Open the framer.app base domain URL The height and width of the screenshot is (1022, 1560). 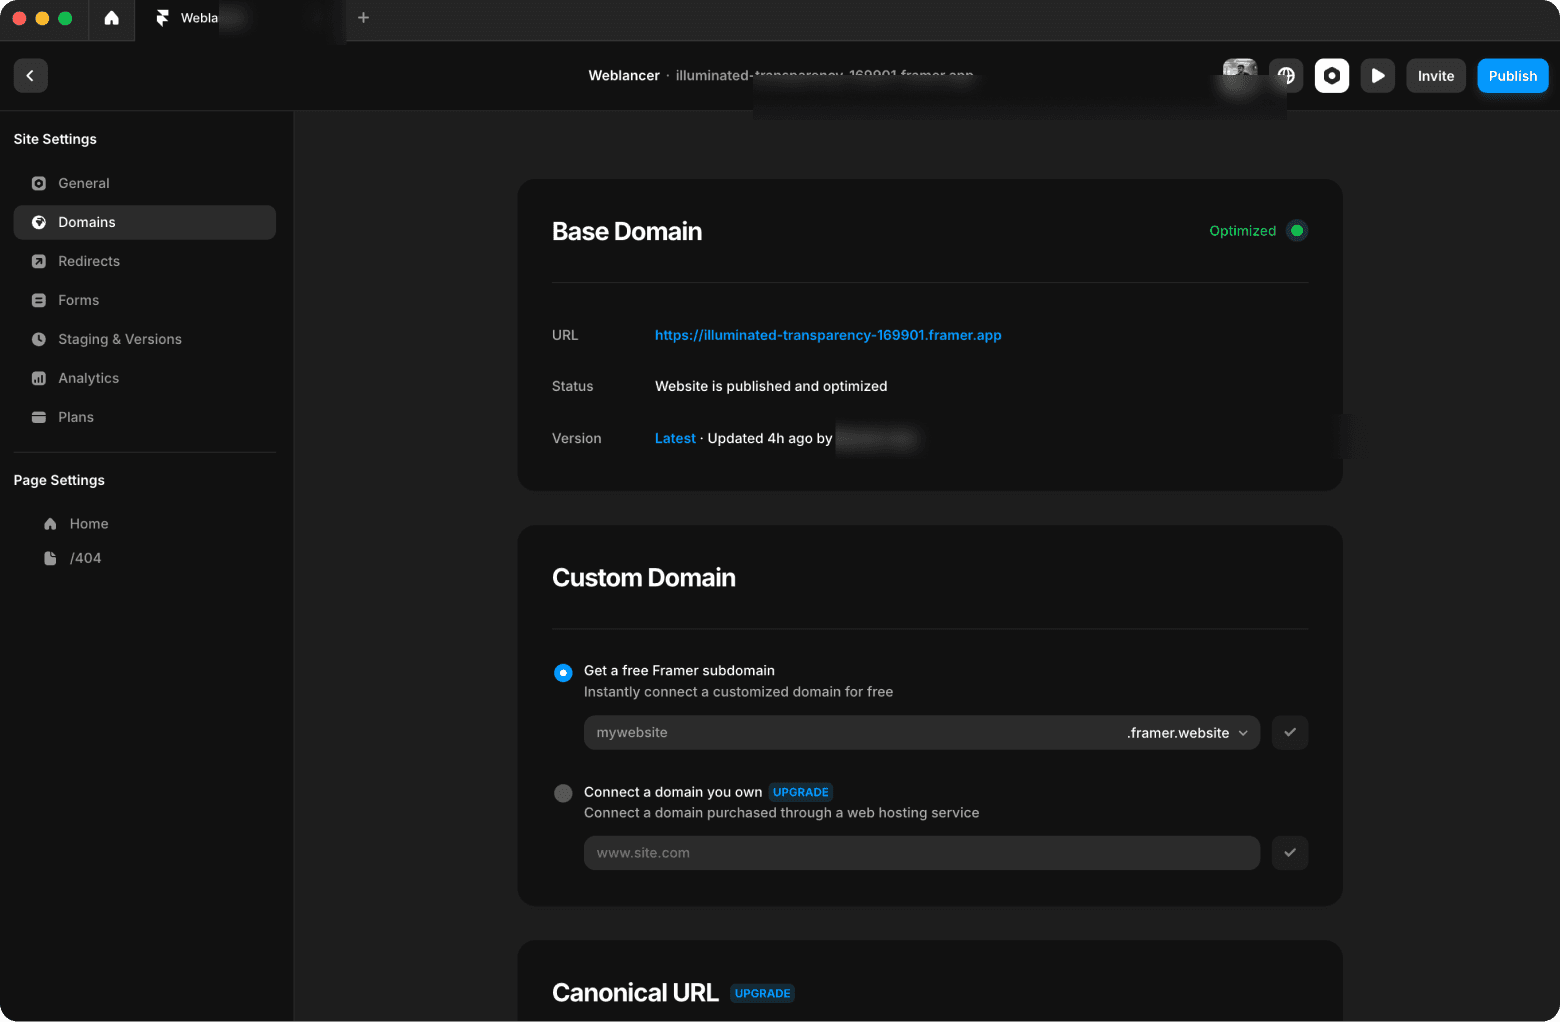tap(828, 336)
